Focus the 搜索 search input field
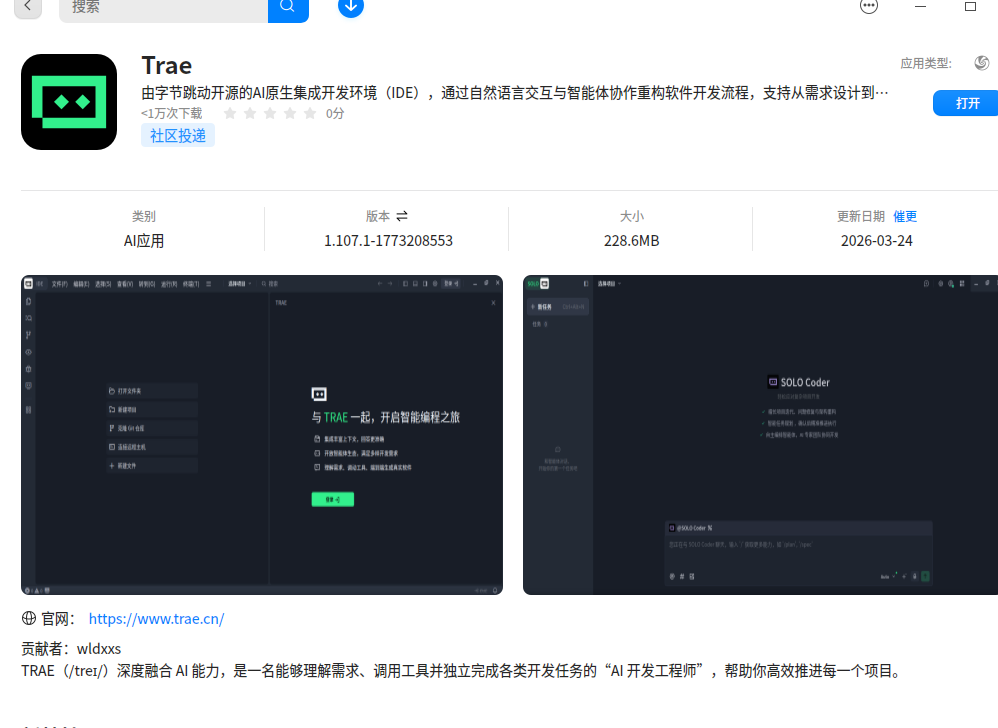 [164, 8]
